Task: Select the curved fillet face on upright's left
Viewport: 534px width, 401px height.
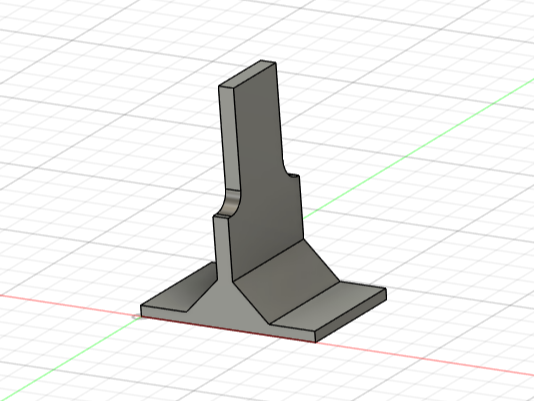Action: [x=230, y=202]
